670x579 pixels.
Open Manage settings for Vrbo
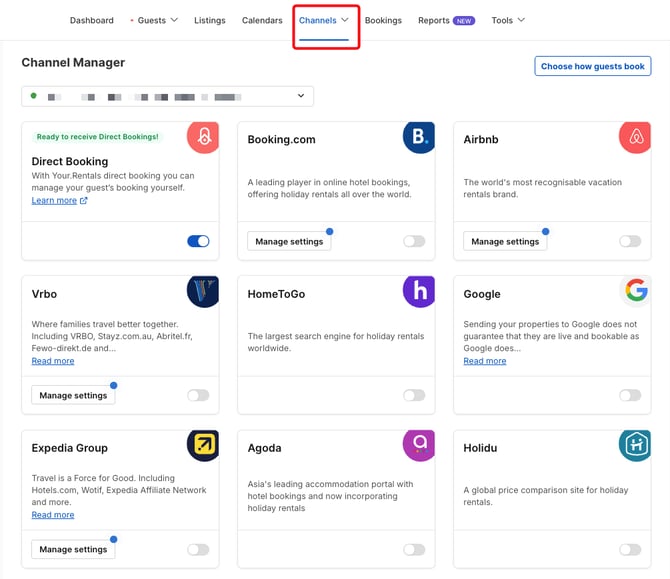[x=73, y=395]
